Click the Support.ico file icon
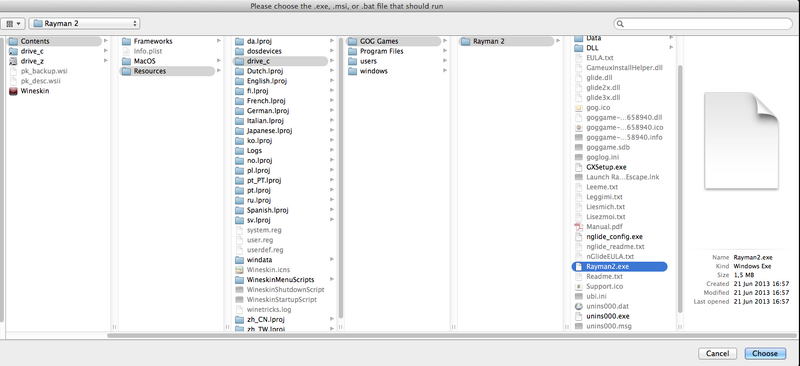 pyautogui.click(x=579, y=286)
